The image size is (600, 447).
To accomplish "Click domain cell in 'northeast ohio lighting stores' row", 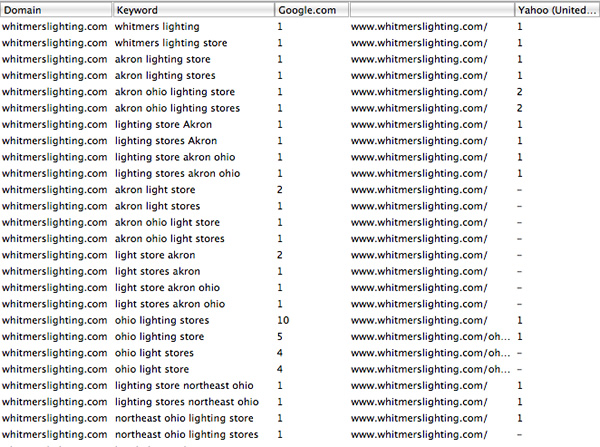I will [54, 435].
